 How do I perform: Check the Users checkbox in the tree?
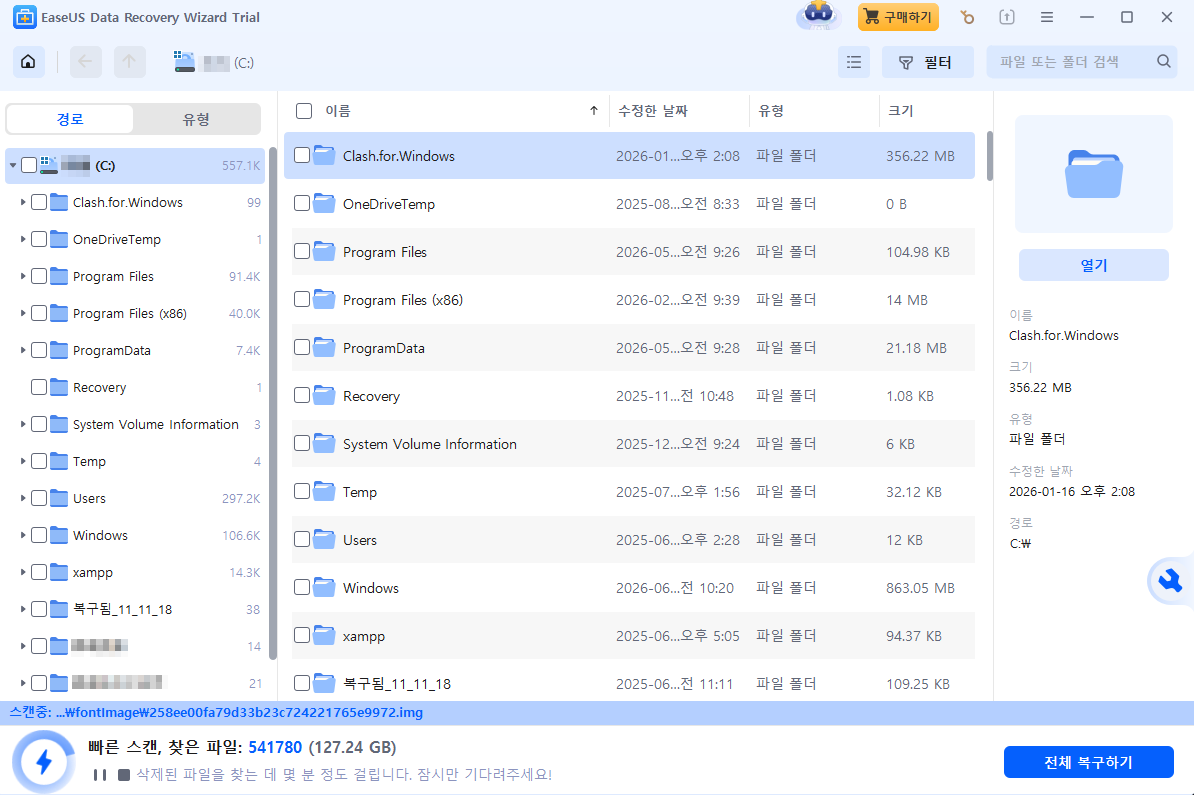[39, 498]
